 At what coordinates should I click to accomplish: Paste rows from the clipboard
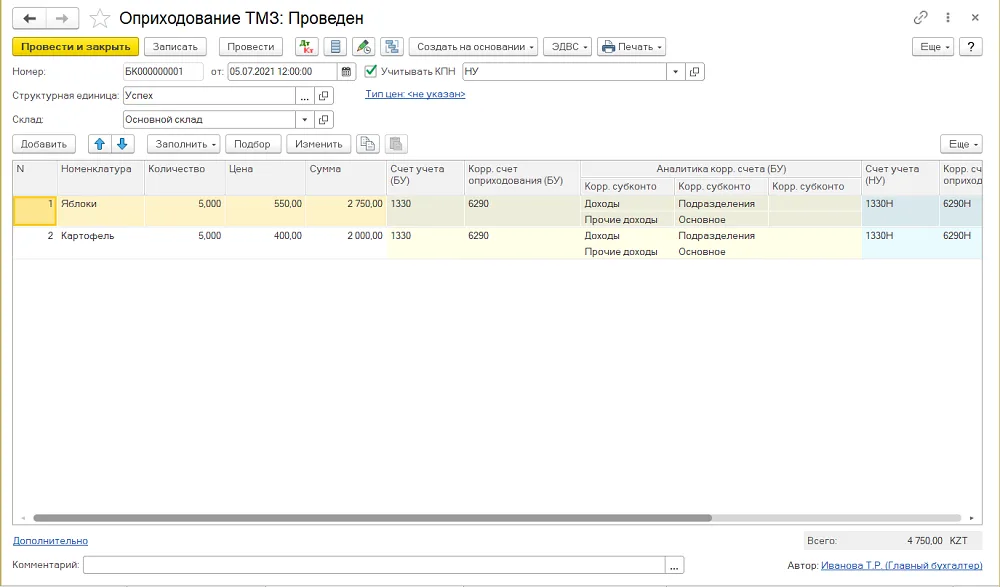click(396, 144)
